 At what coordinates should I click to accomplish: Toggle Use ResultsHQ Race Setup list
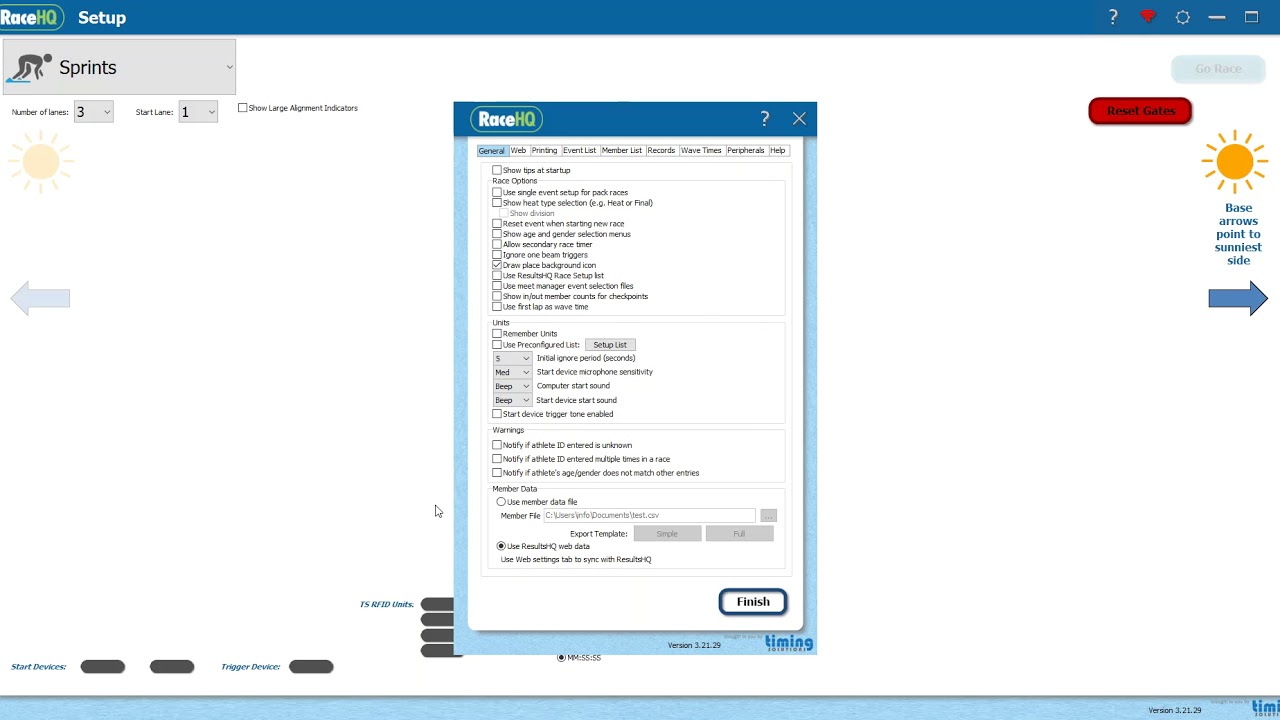pyautogui.click(x=497, y=276)
